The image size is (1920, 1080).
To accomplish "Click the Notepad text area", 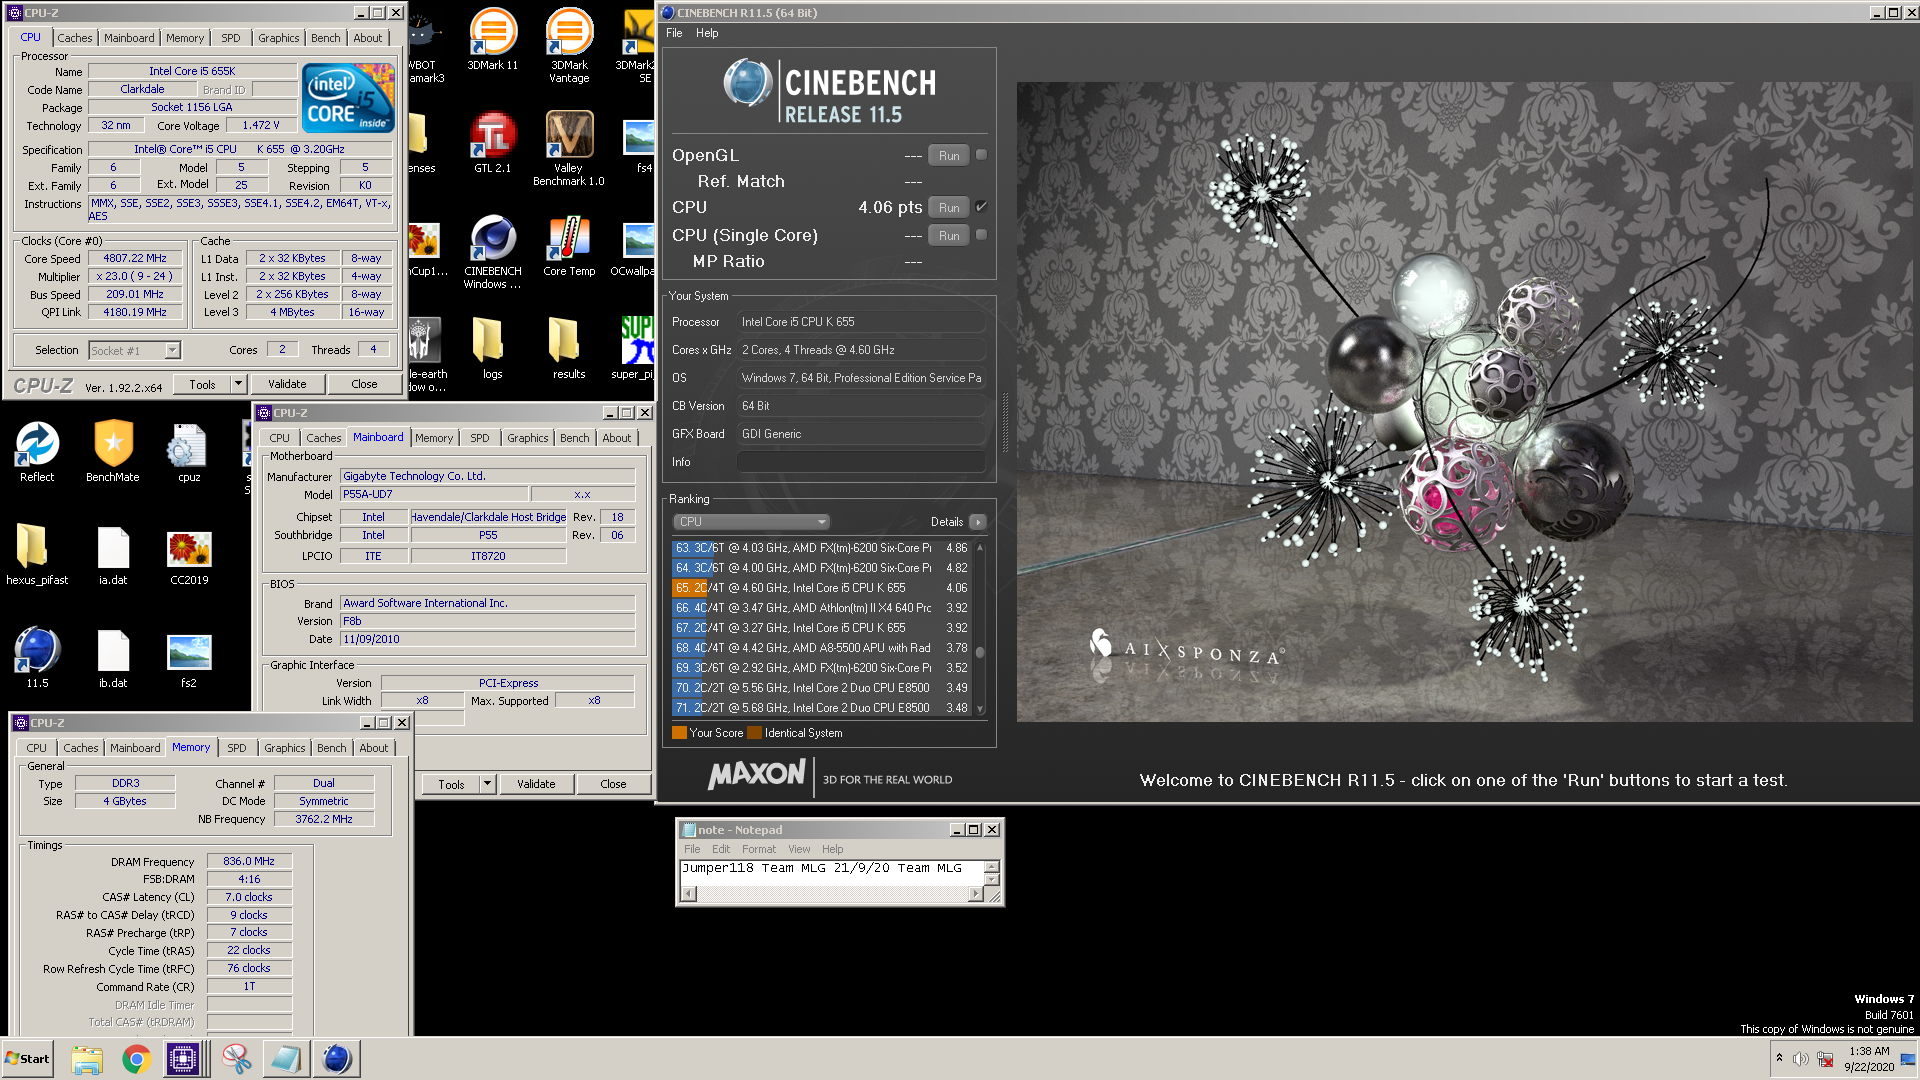I will (832, 873).
